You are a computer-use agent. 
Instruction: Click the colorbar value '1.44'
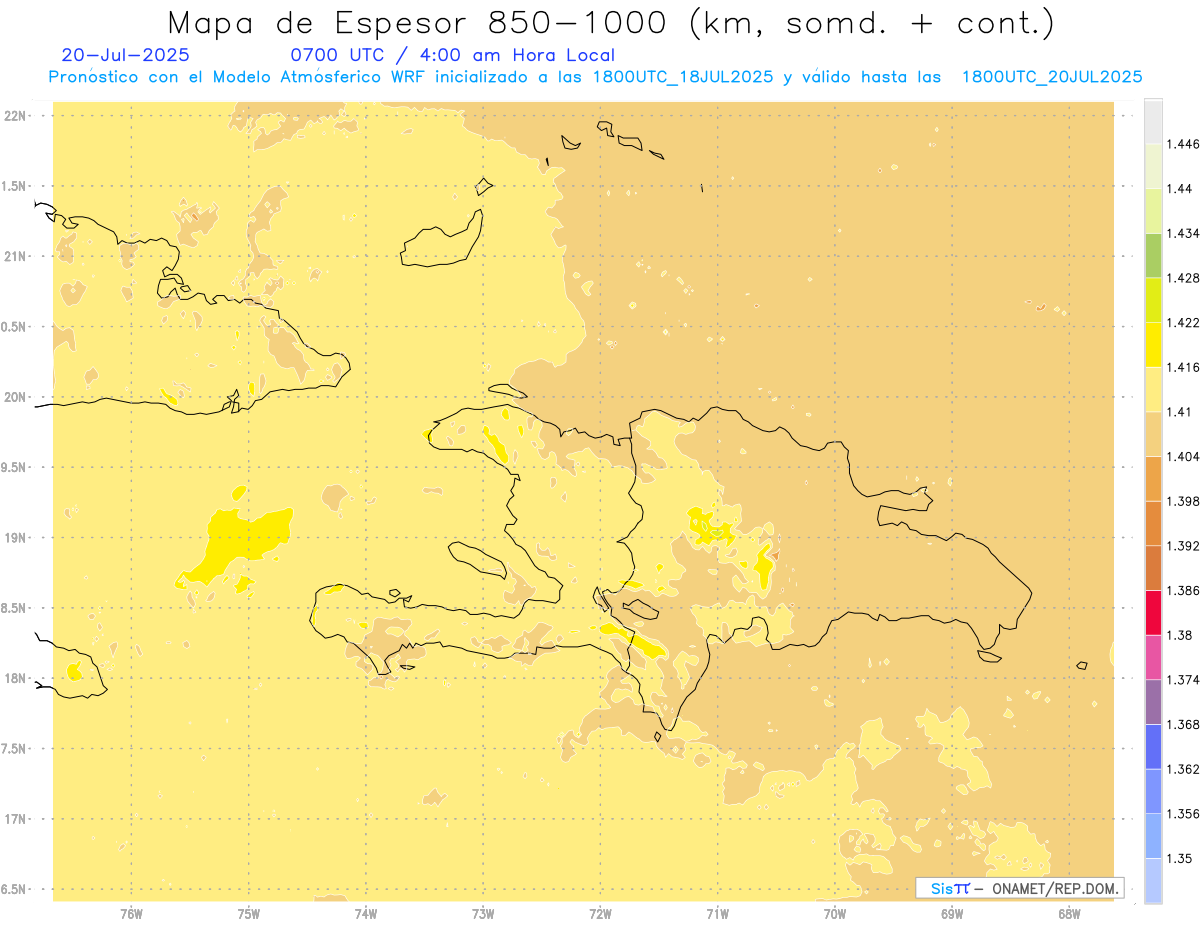point(1180,188)
